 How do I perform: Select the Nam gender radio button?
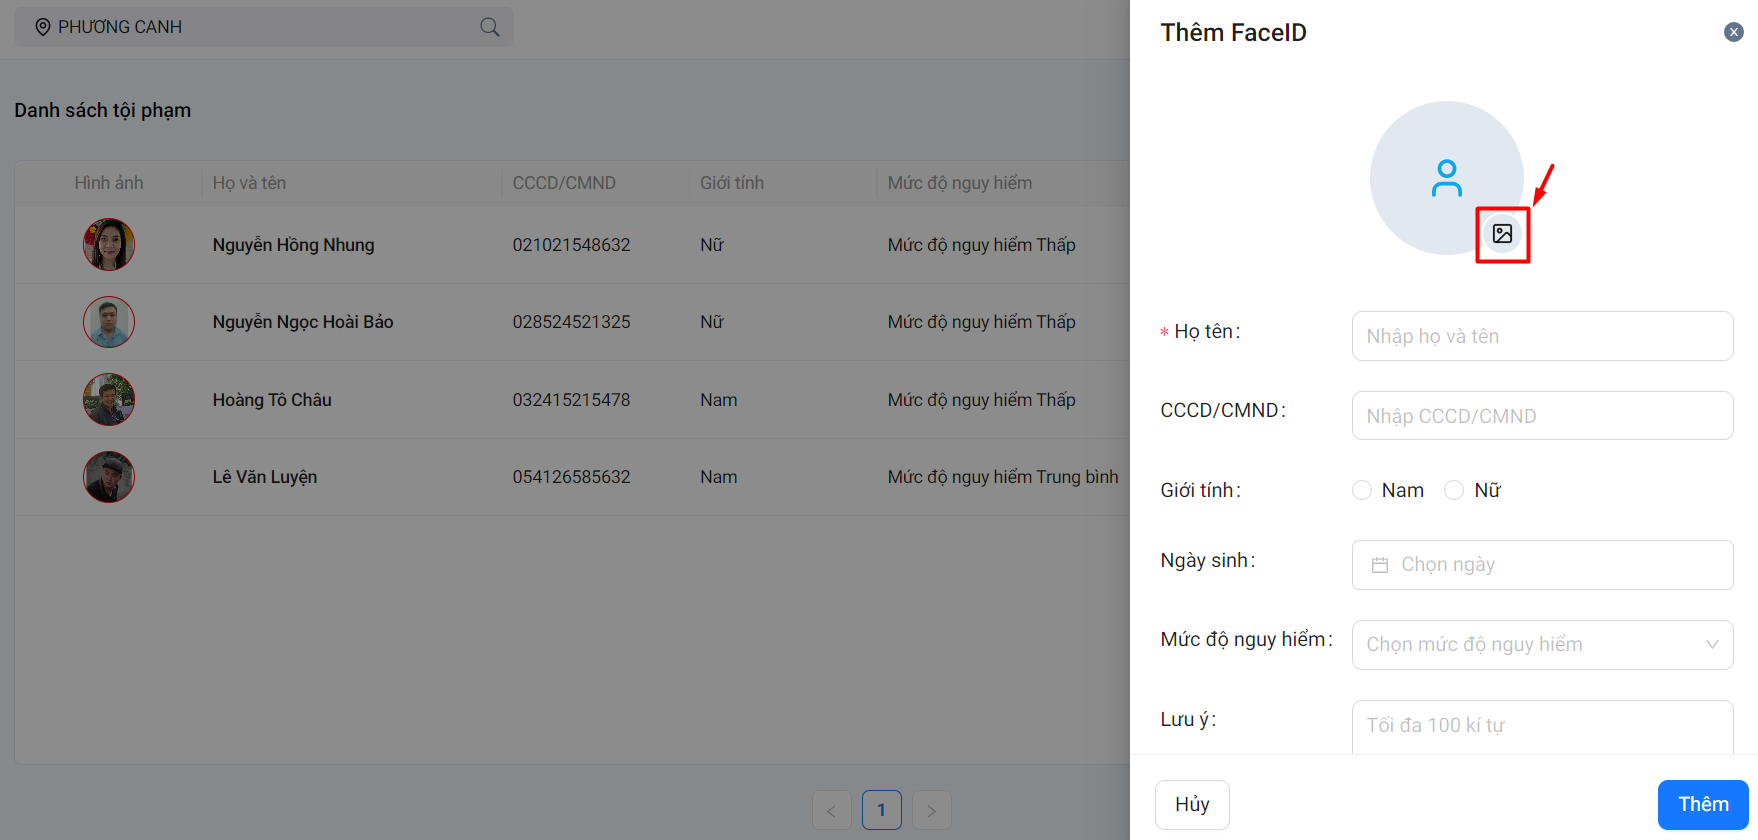coord(1362,490)
